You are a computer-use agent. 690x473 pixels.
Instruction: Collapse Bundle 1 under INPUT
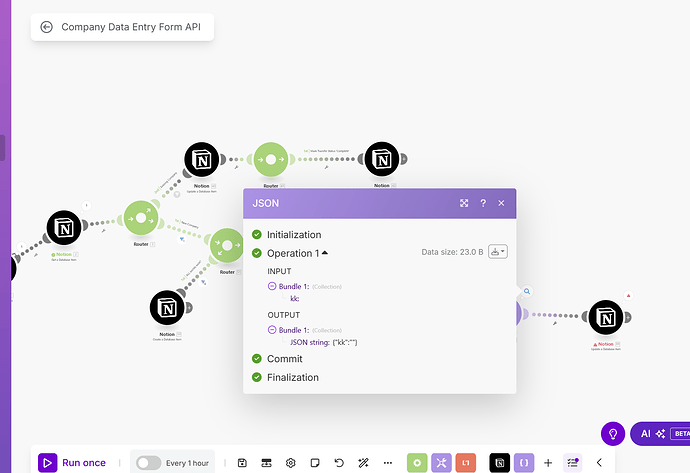272,286
